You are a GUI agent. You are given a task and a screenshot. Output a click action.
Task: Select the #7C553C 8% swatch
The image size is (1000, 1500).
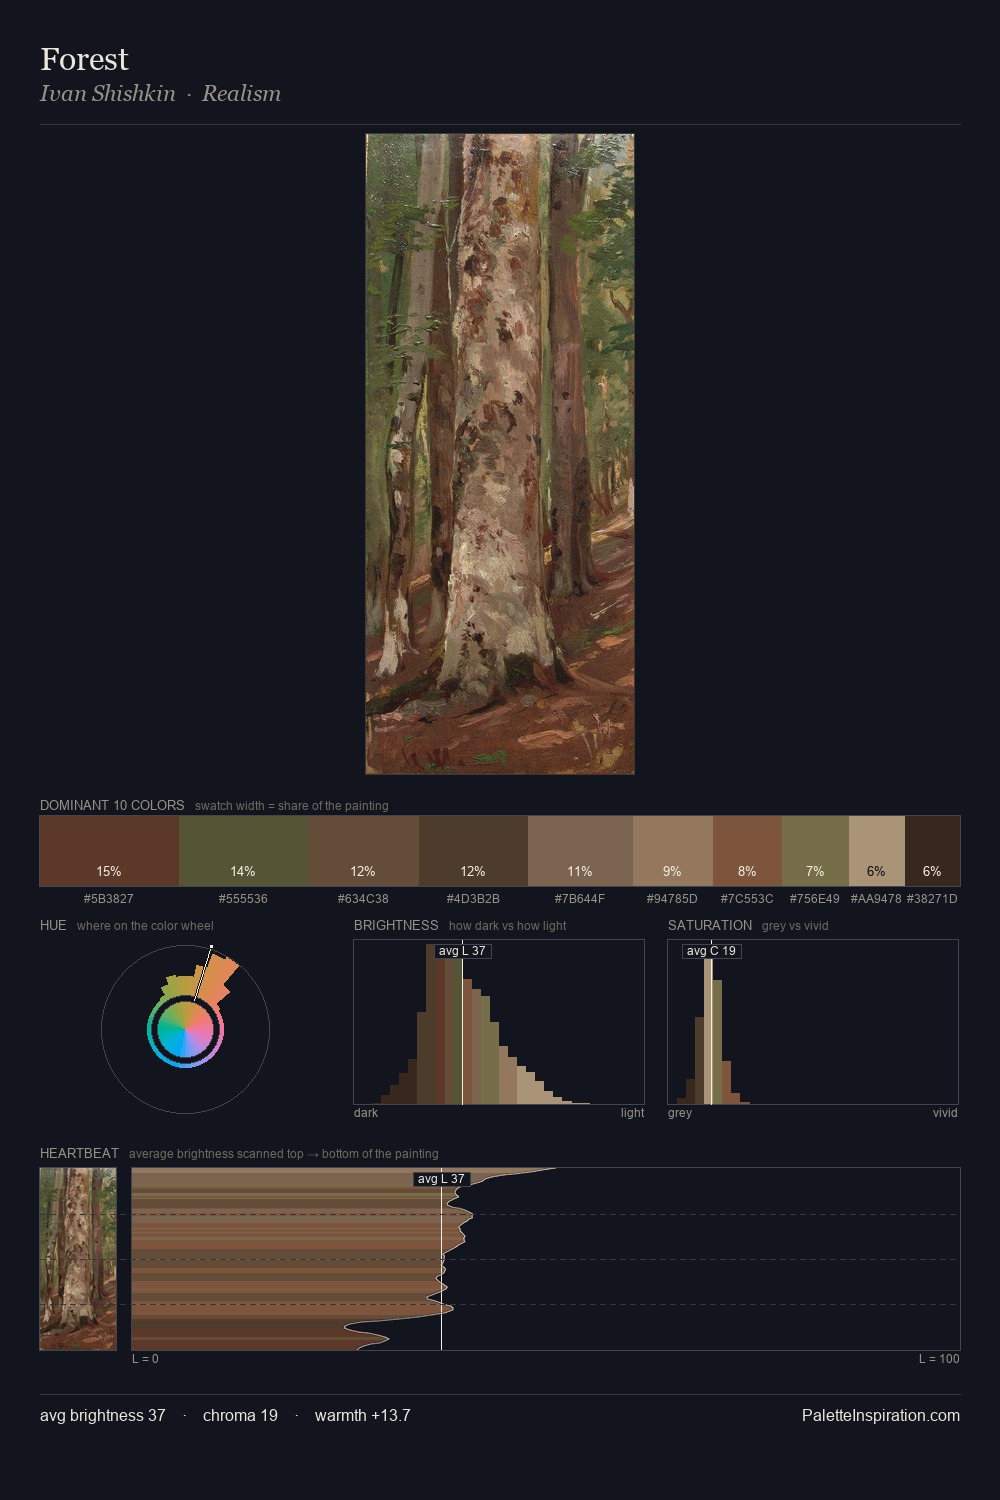coord(747,851)
